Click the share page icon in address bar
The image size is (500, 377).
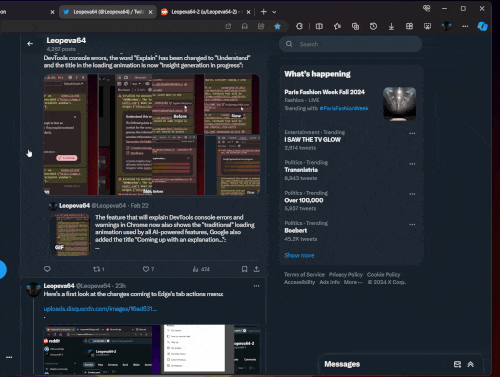click(x=261, y=26)
